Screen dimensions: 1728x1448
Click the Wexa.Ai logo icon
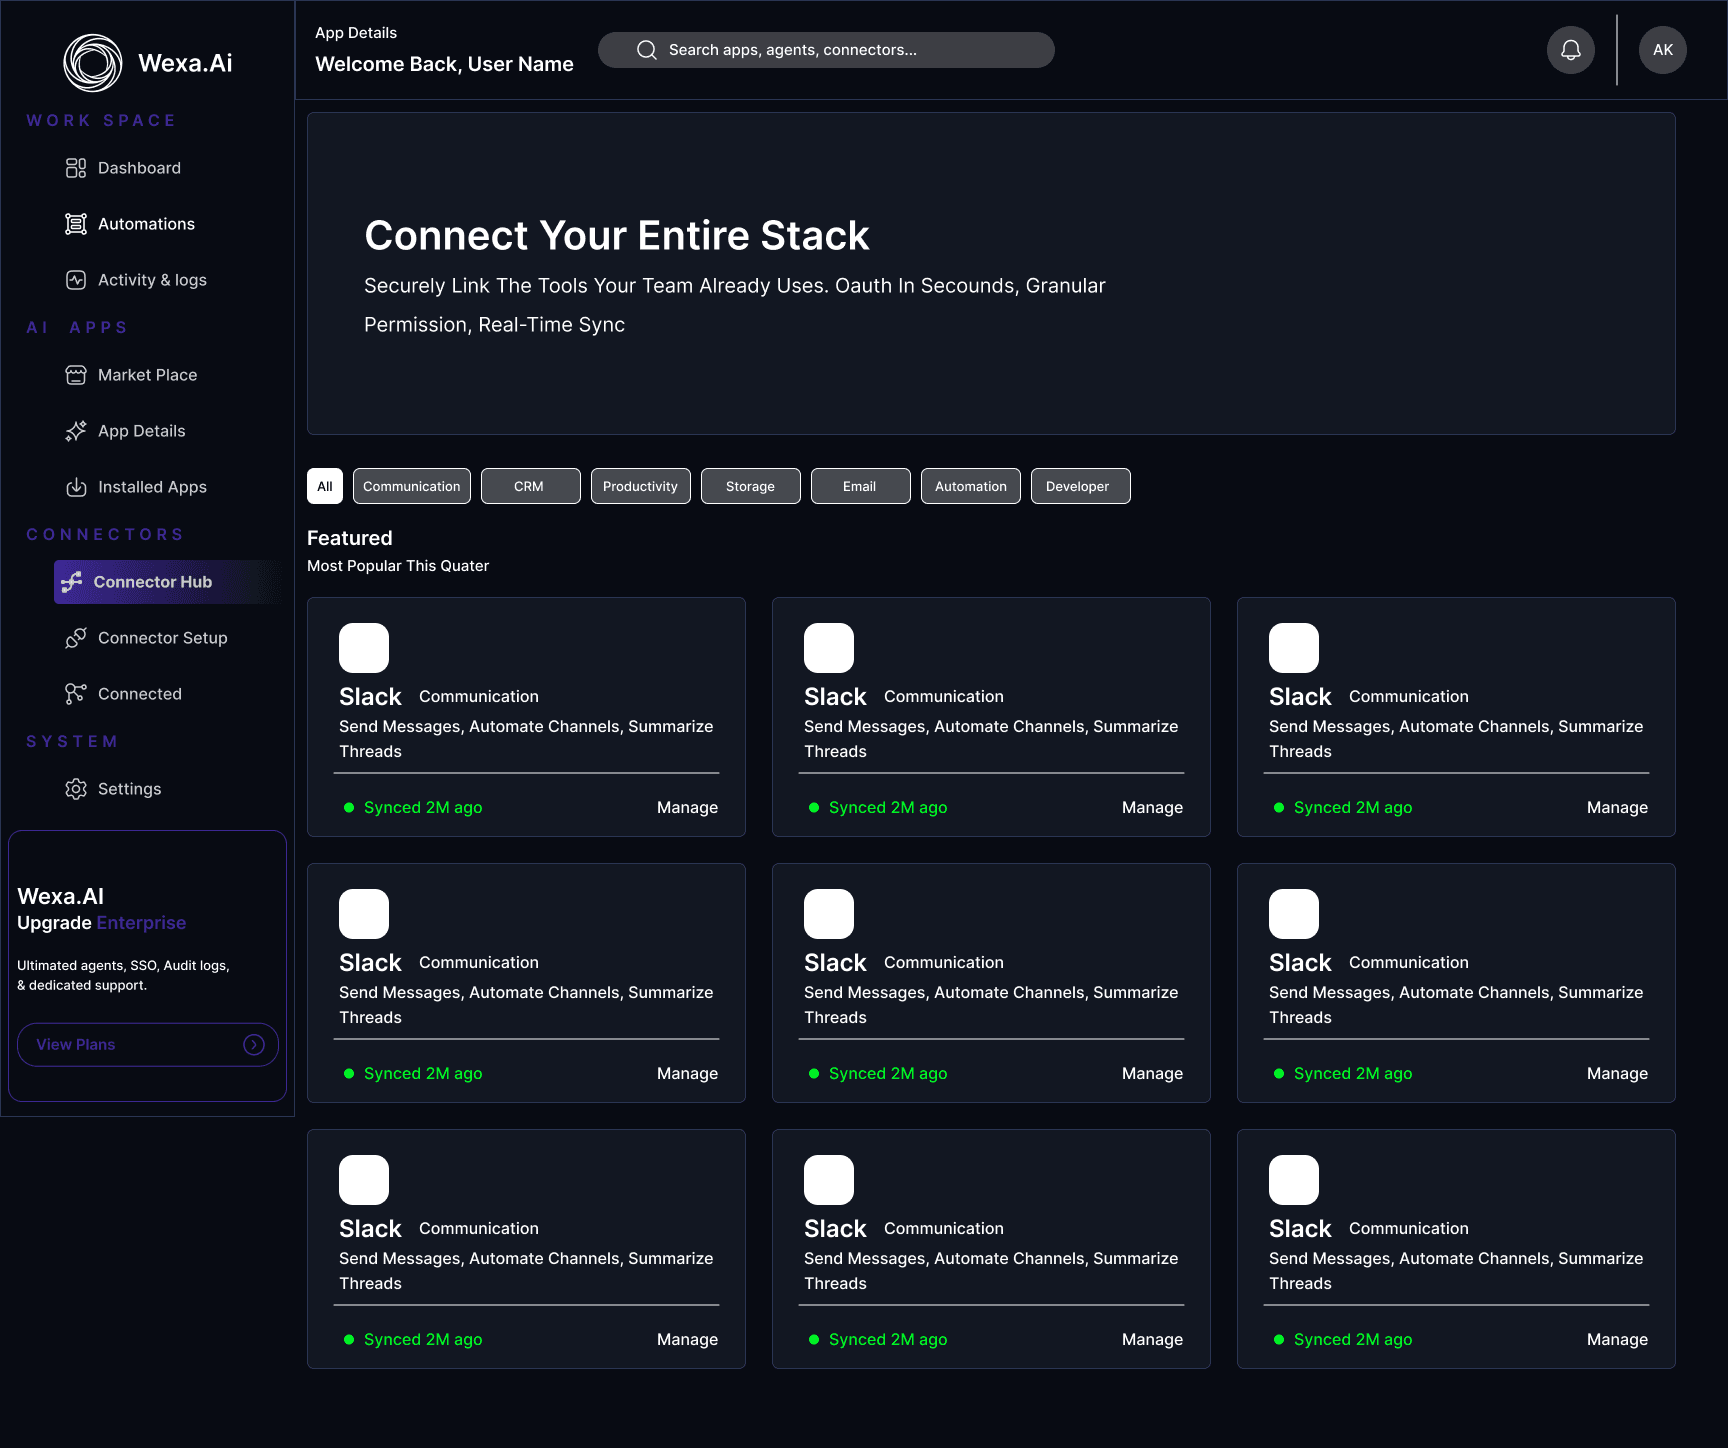pos(93,63)
